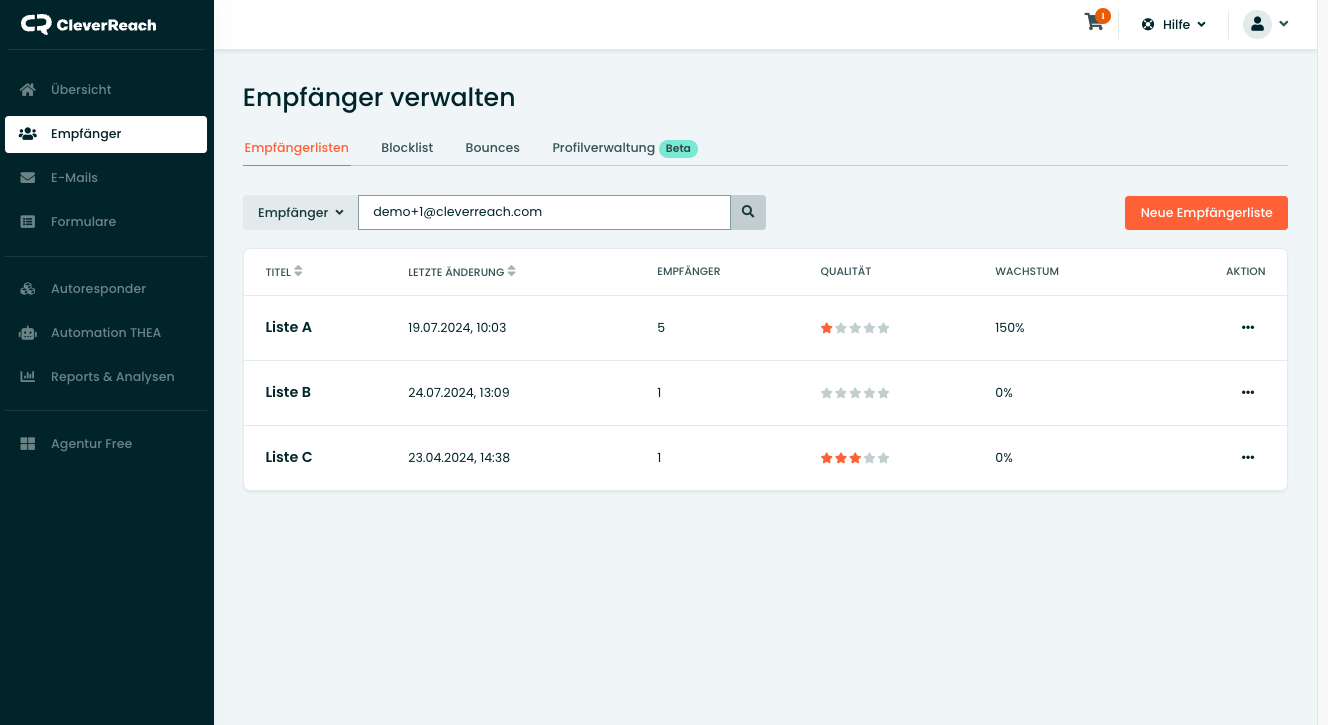The height and width of the screenshot is (725, 1328).
Task: Open Automation THEA in the sidebar
Action: (106, 332)
